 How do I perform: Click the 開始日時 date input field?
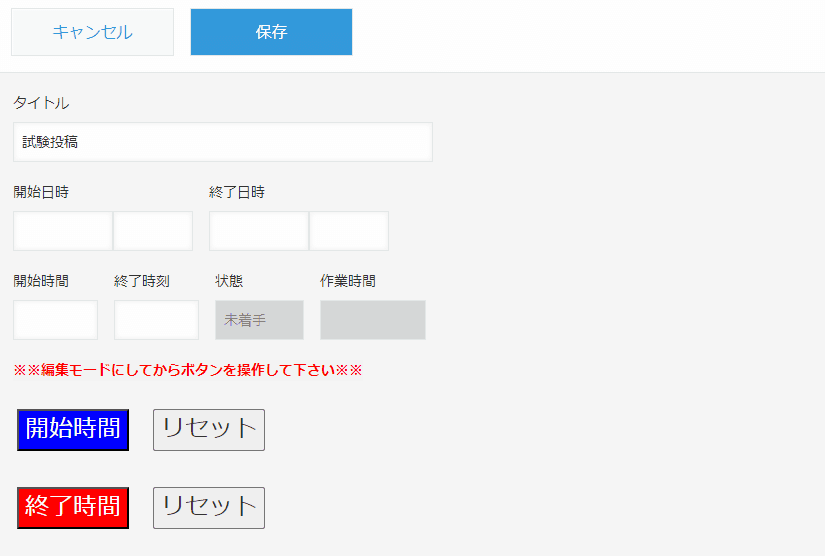pos(63,231)
